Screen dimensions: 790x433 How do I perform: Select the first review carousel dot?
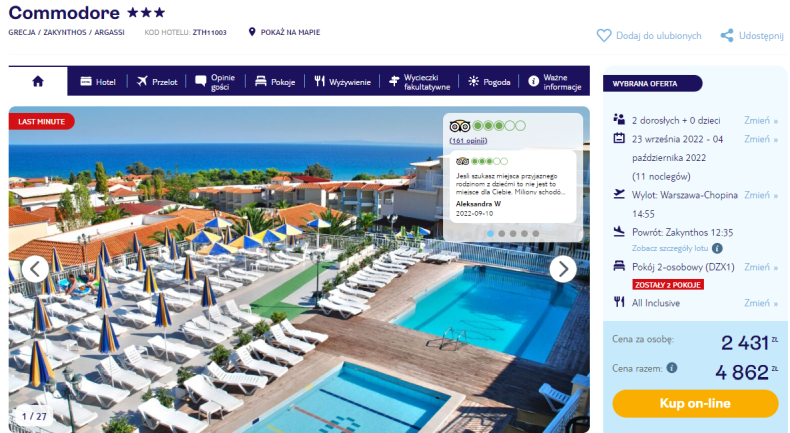coord(490,233)
